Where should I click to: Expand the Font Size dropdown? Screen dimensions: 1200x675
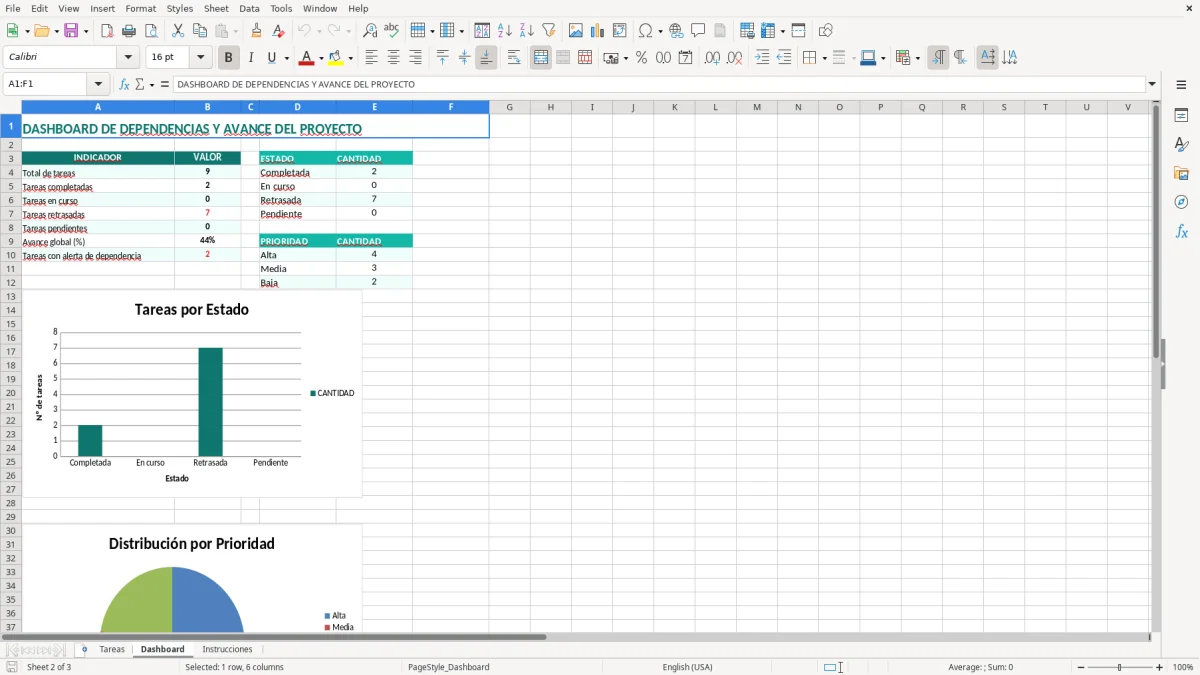tap(201, 58)
